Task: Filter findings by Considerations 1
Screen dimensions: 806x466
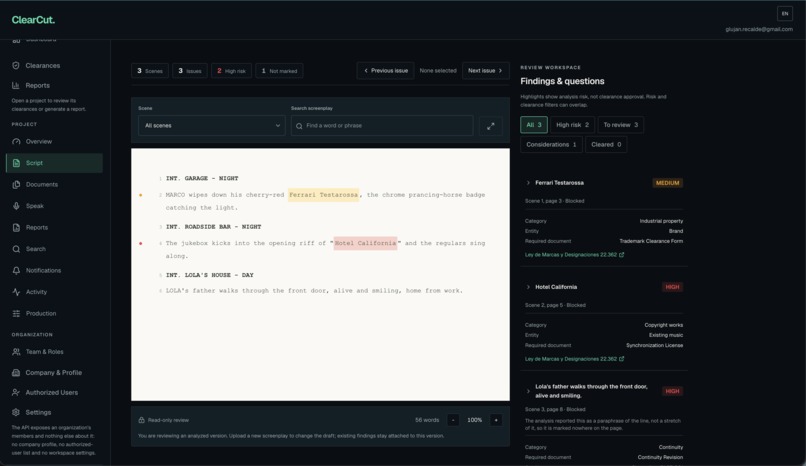Action: 551,145
